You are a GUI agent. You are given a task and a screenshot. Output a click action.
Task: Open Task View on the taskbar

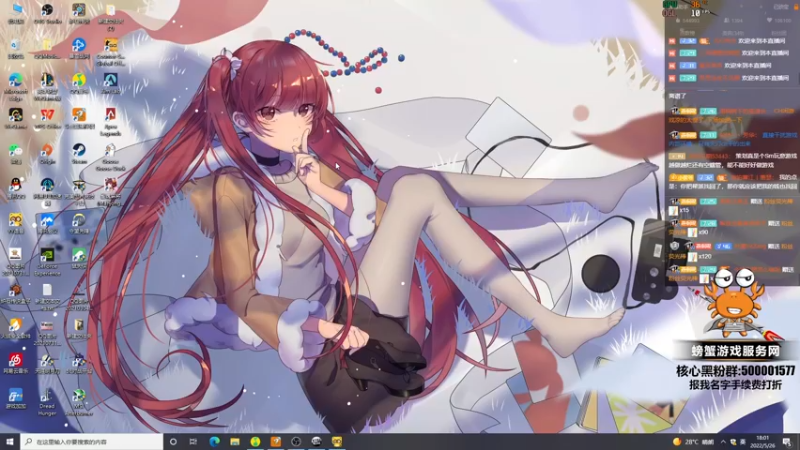point(193,441)
